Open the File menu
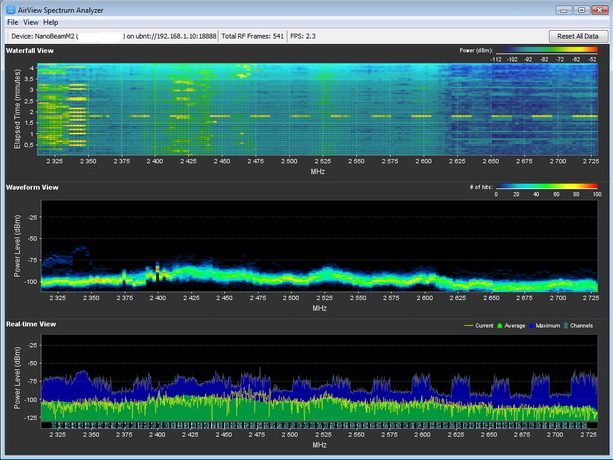 13,21
